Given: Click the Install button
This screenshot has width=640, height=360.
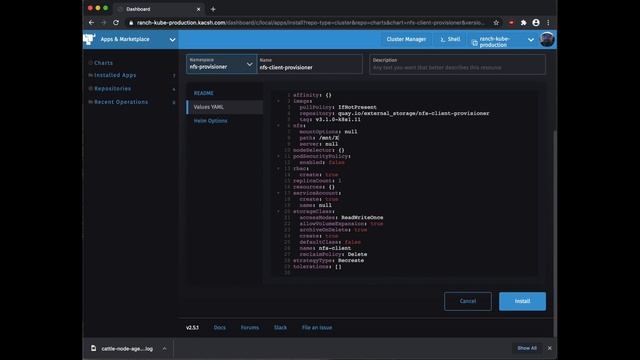Looking at the screenshot, I should coord(522,301).
